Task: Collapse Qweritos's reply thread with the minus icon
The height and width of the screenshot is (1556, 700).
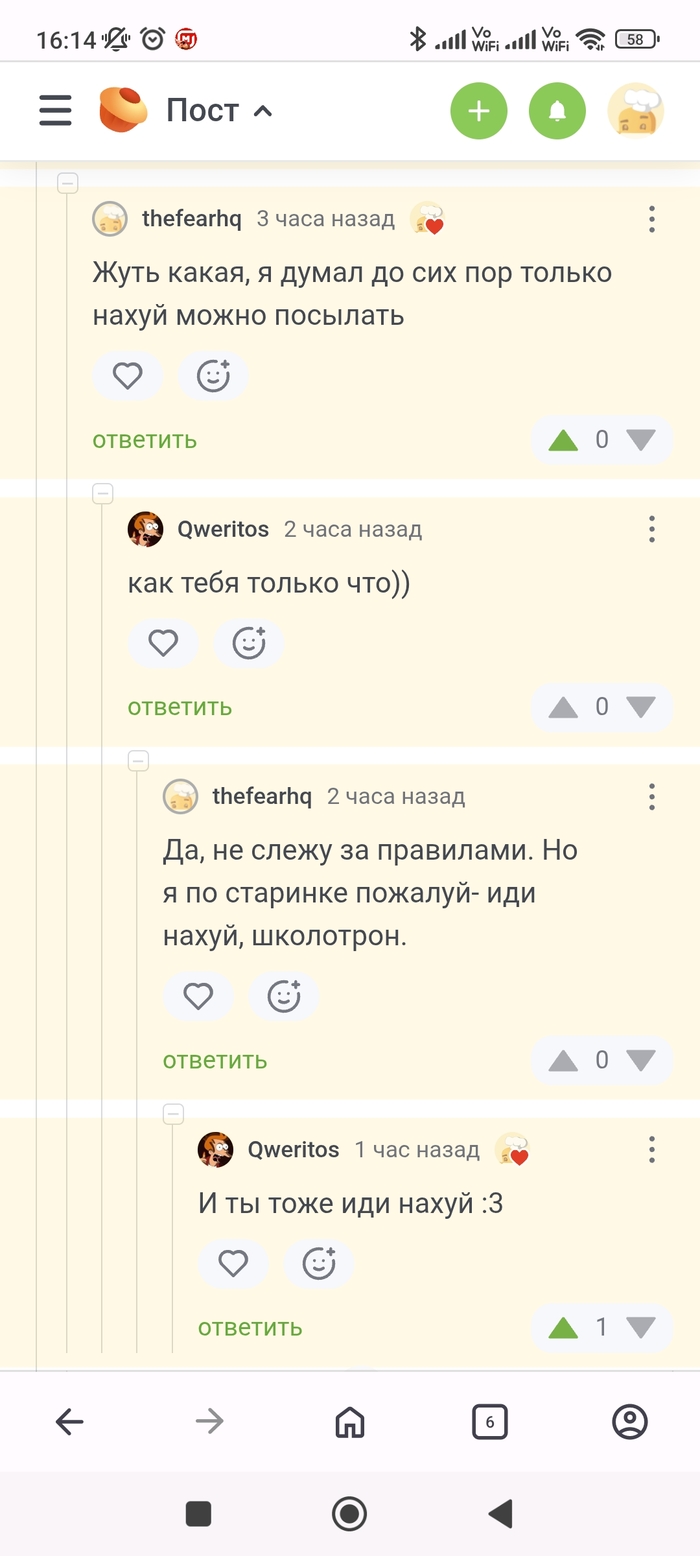Action: tap(103, 493)
